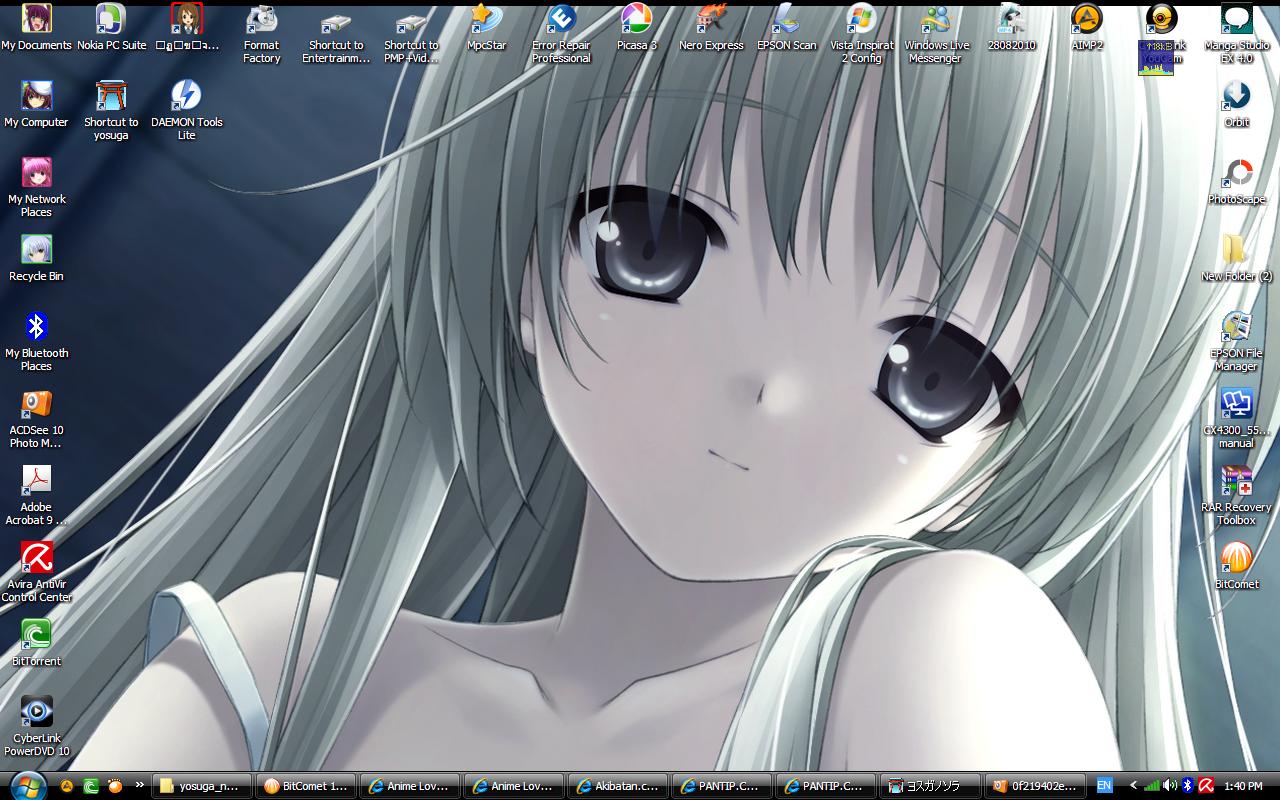
Task: Click the 1:40 PM clock
Action: (1243, 786)
